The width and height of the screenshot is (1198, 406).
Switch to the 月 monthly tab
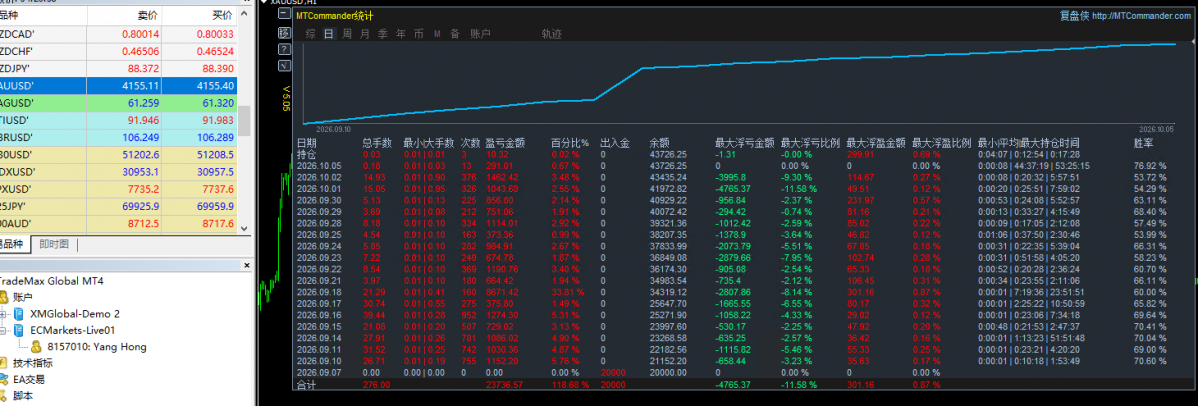click(x=364, y=34)
